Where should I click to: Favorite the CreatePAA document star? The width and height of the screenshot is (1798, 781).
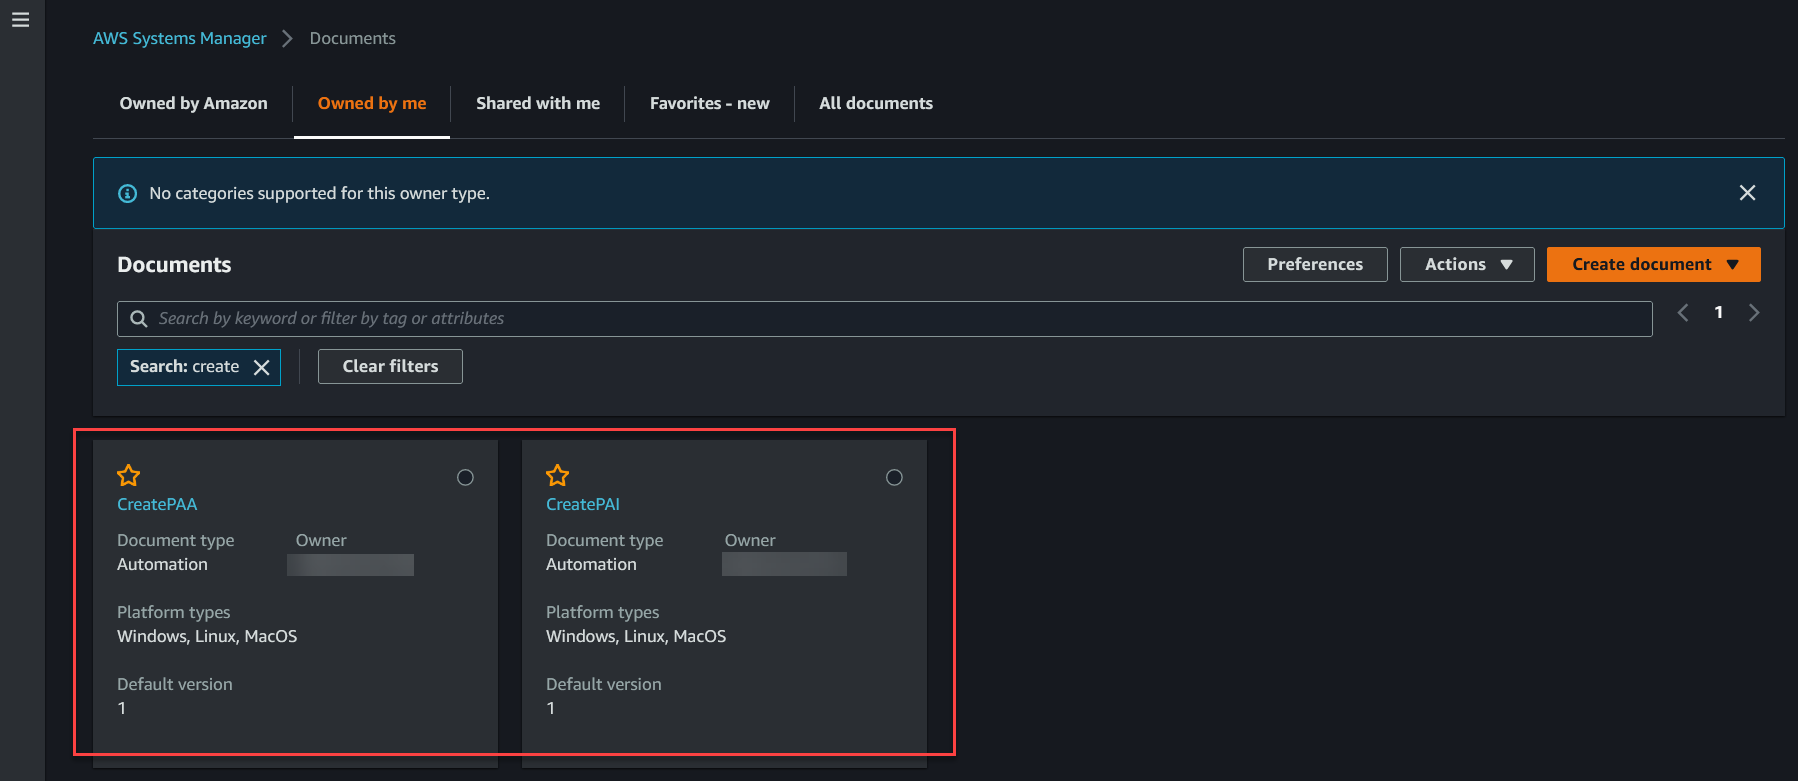tap(129, 475)
